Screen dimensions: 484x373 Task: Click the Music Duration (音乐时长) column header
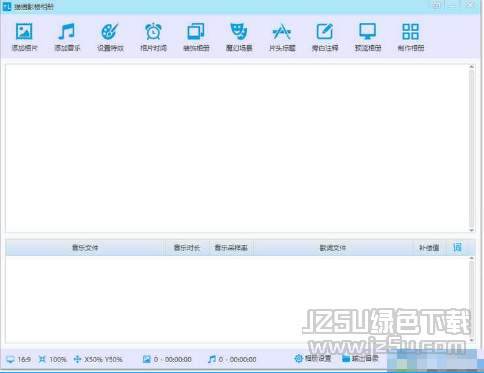point(187,248)
